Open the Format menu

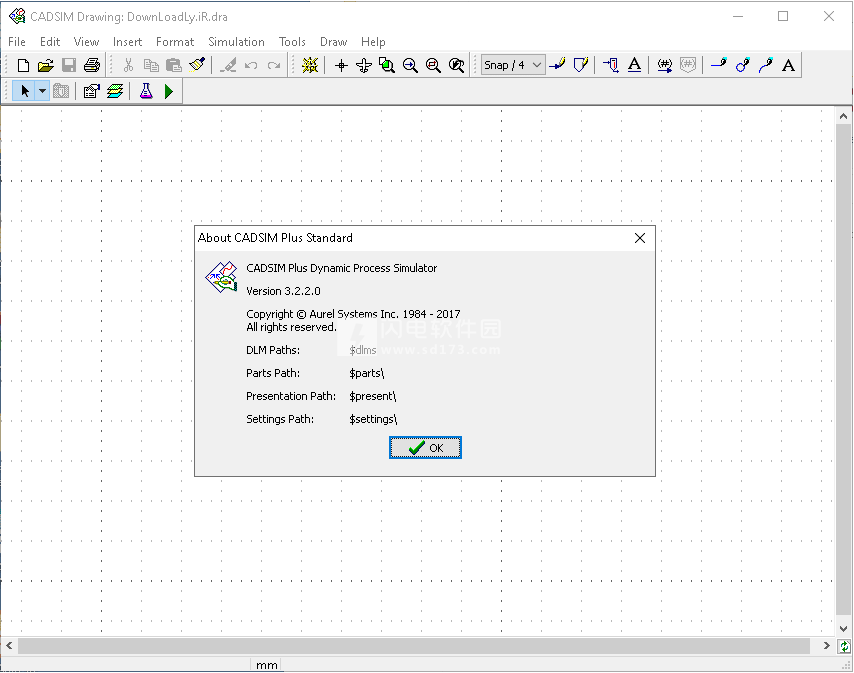click(175, 42)
